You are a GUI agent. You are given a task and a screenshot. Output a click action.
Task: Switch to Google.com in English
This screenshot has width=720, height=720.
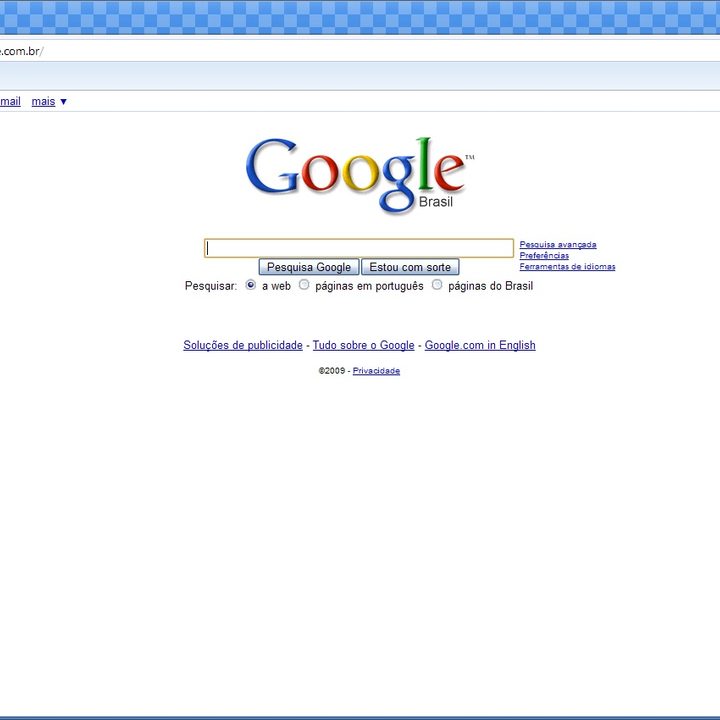click(x=480, y=346)
